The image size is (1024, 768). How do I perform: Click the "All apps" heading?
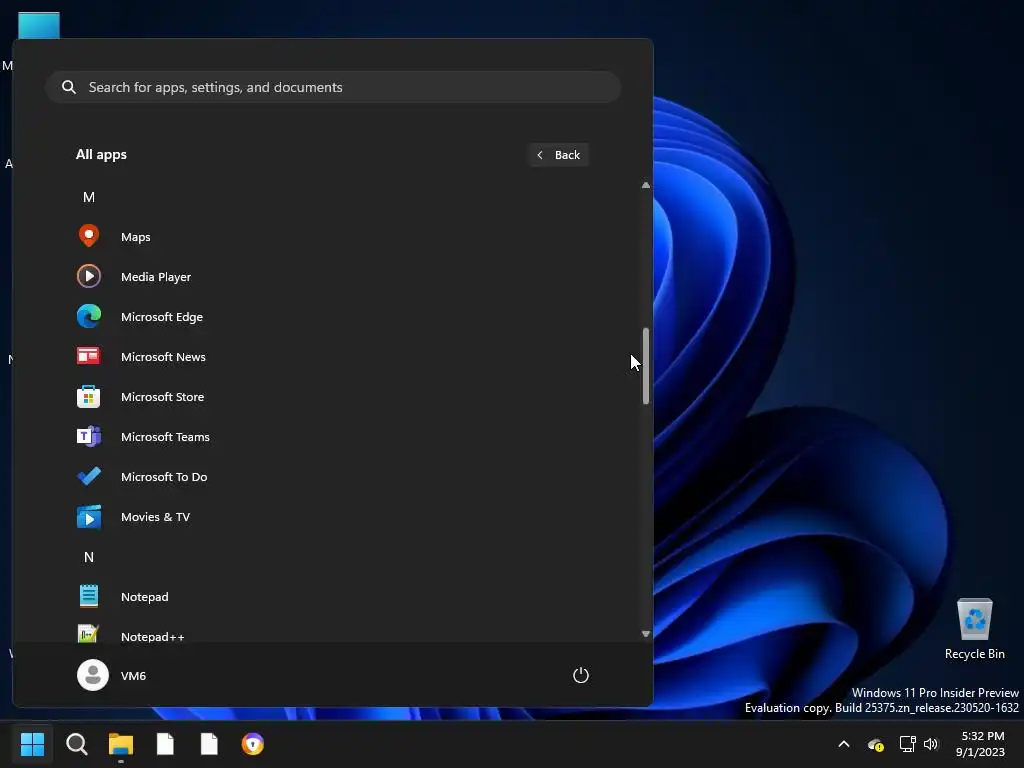[x=101, y=155]
